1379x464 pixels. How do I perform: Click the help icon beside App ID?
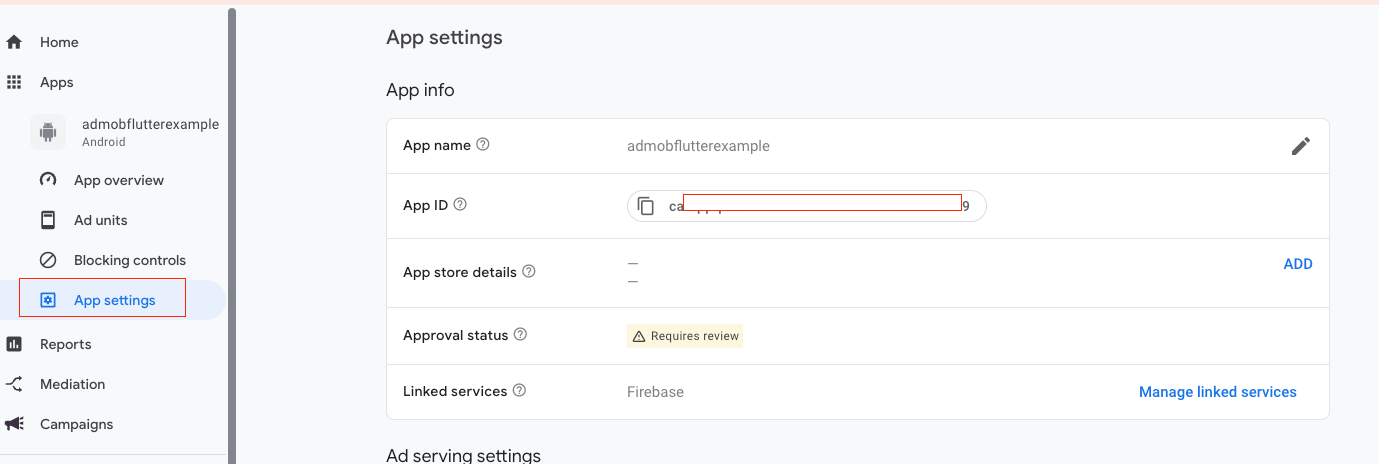[460, 205]
